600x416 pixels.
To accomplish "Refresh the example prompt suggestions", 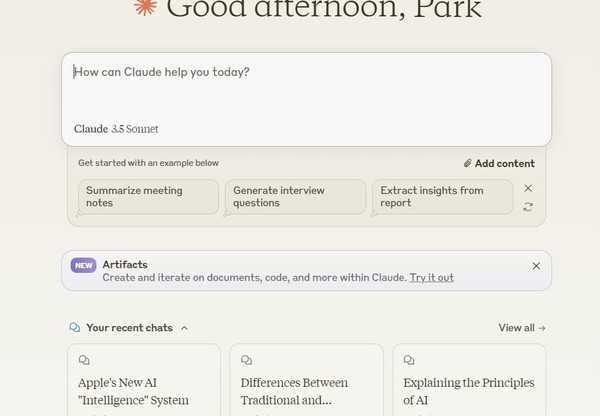I will pyautogui.click(x=528, y=207).
